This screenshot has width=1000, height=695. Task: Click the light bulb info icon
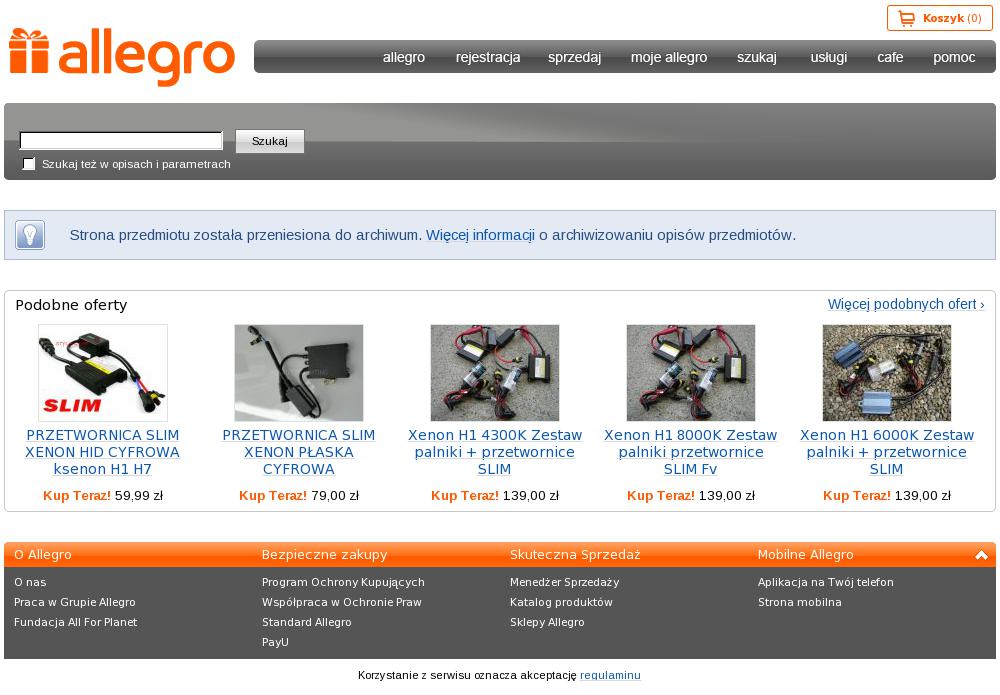click(30, 235)
